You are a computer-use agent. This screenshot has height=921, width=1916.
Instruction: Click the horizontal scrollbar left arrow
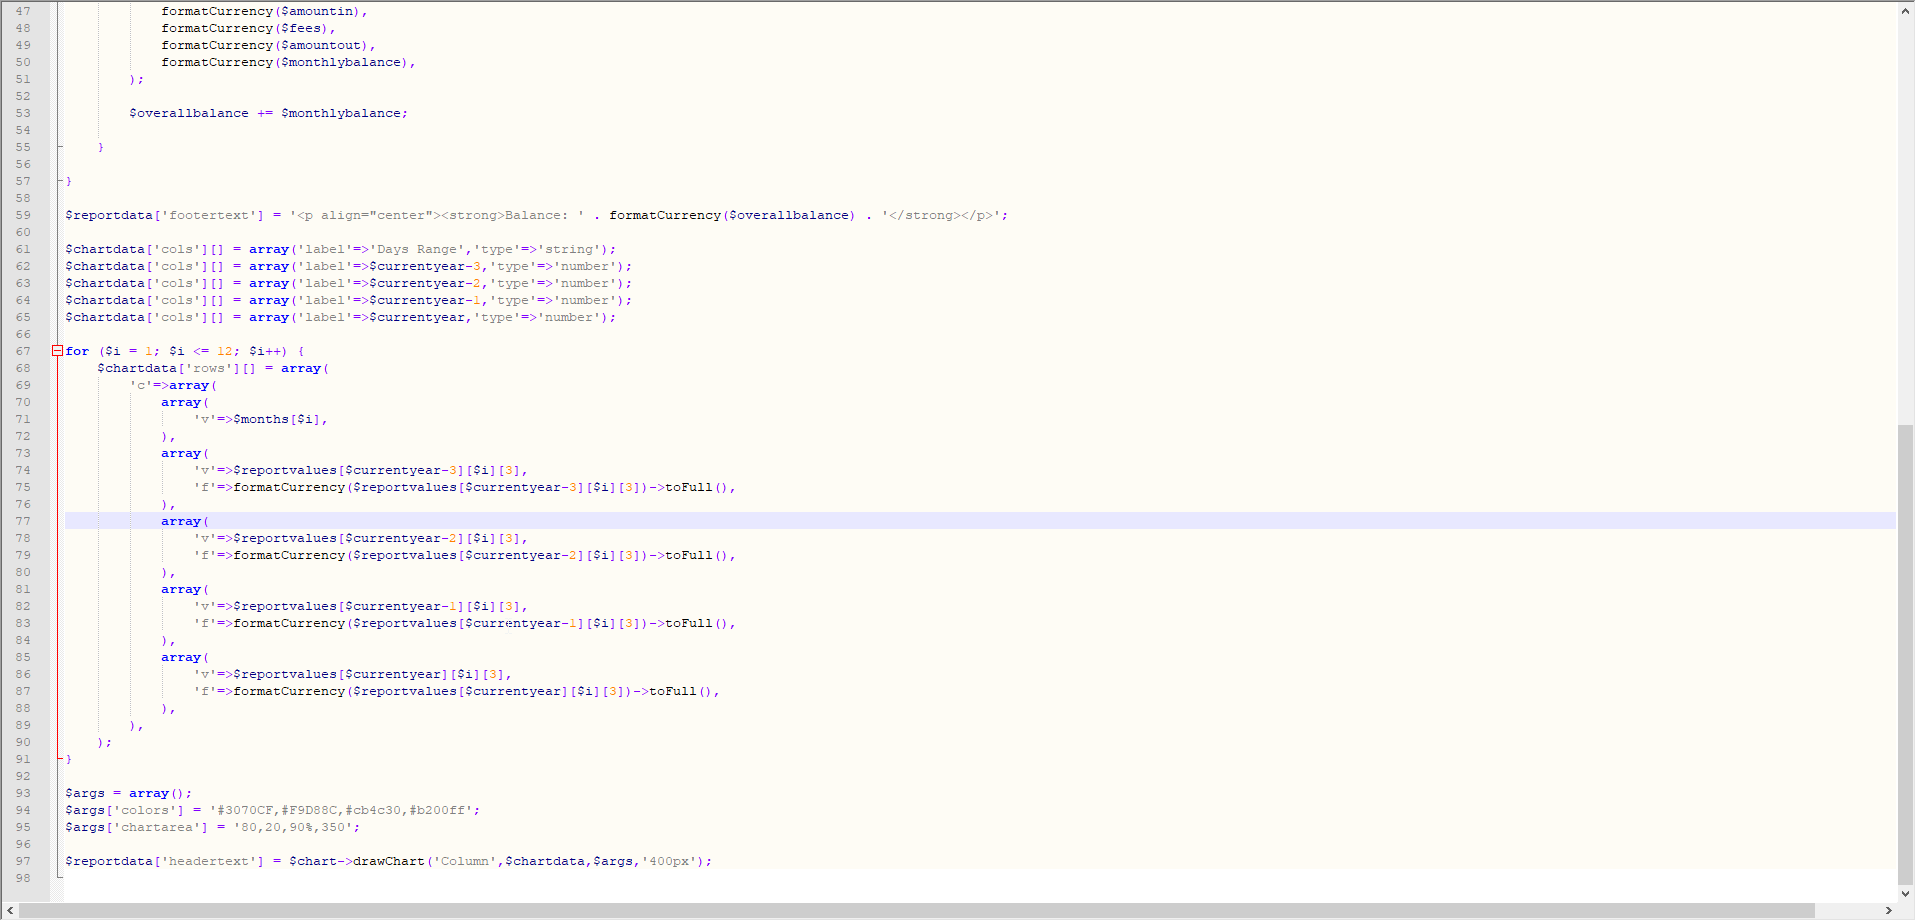[x=10, y=910]
